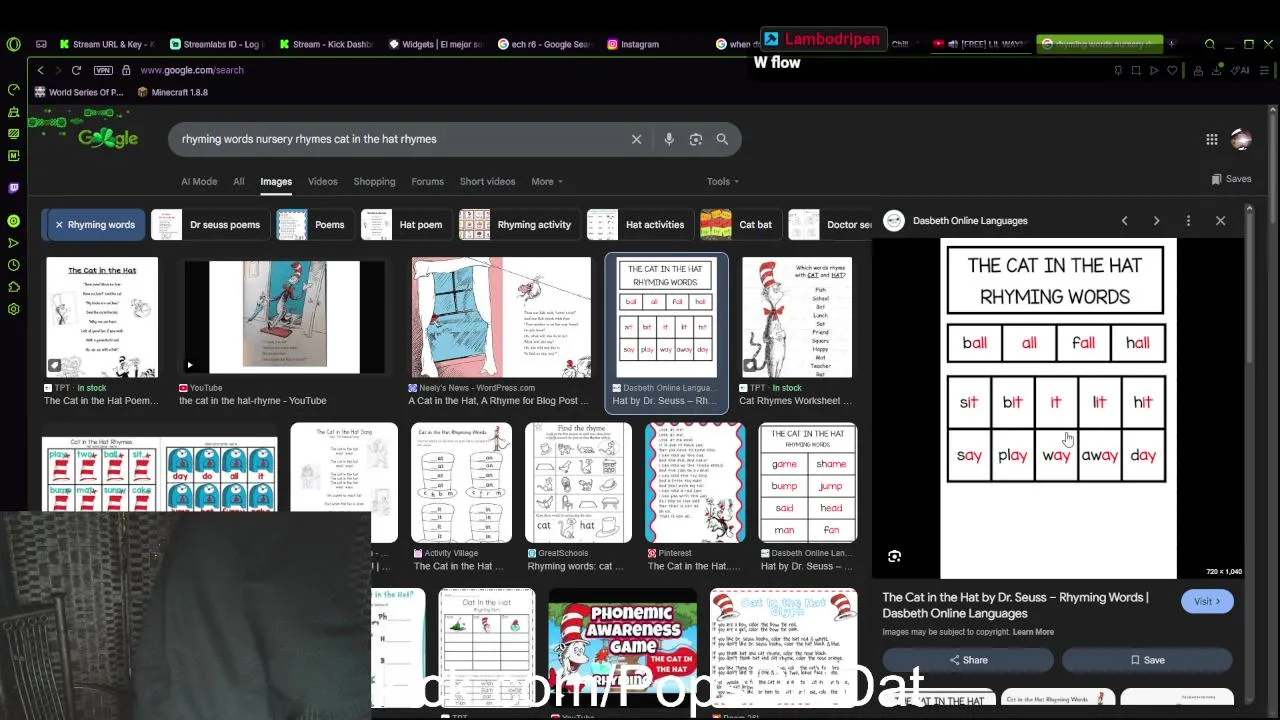This screenshot has height=720, width=1280.
Task: Open Extensions cube icon in sidebar
Action: click(x=13, y=287)
